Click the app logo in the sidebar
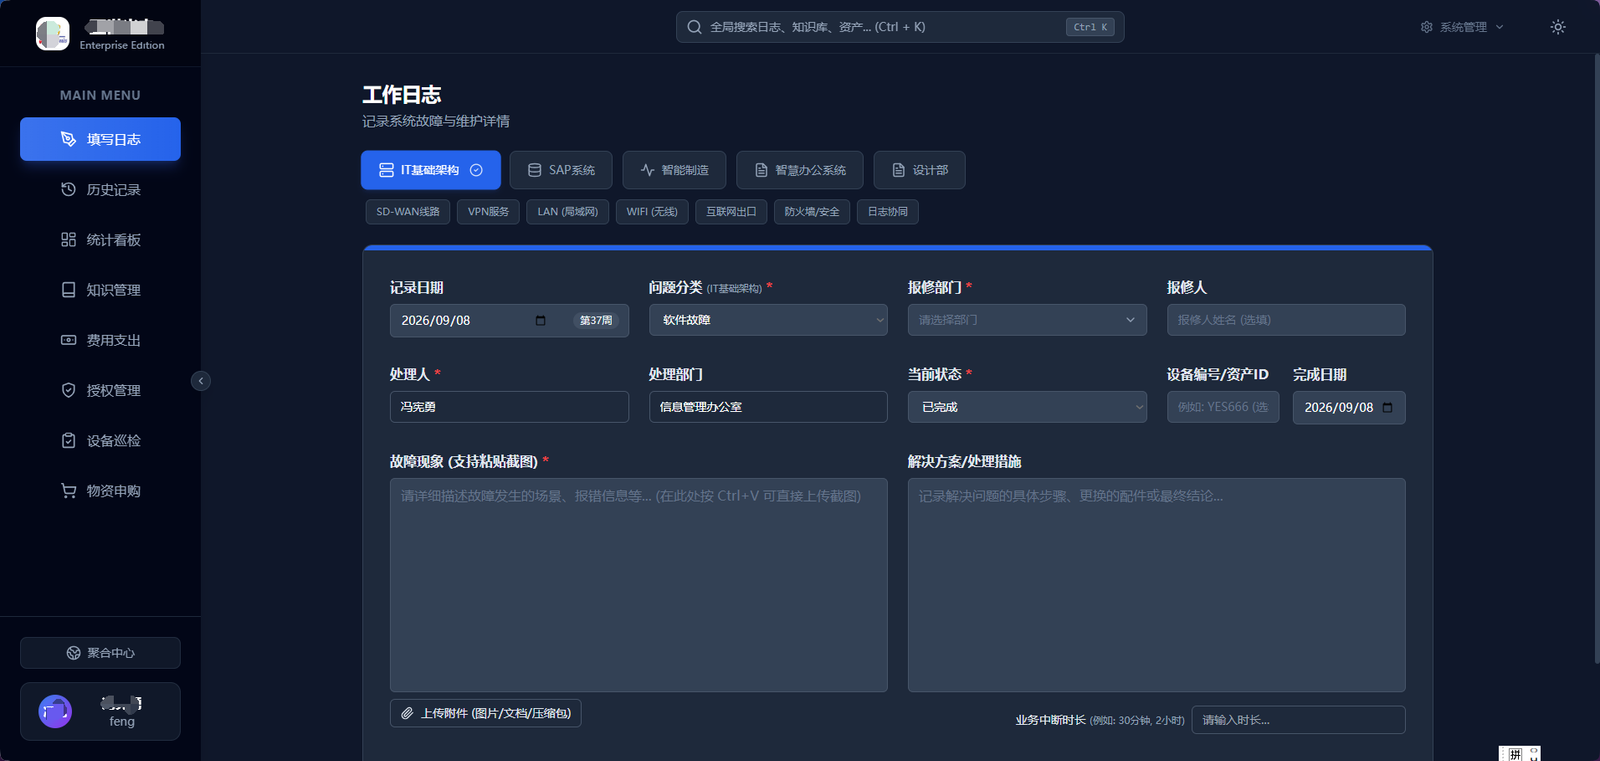Screen dimensions: 1600x761 52,33
